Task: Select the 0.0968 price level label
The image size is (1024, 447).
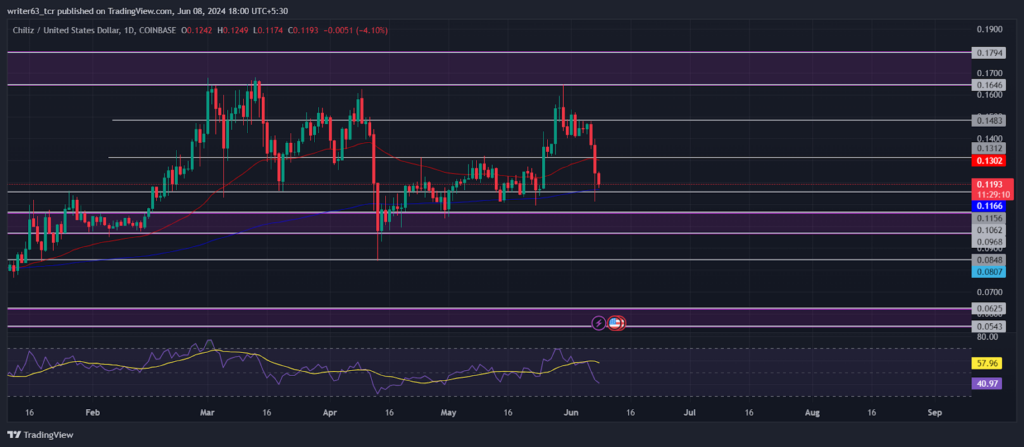Action: (x=987, y=241)
